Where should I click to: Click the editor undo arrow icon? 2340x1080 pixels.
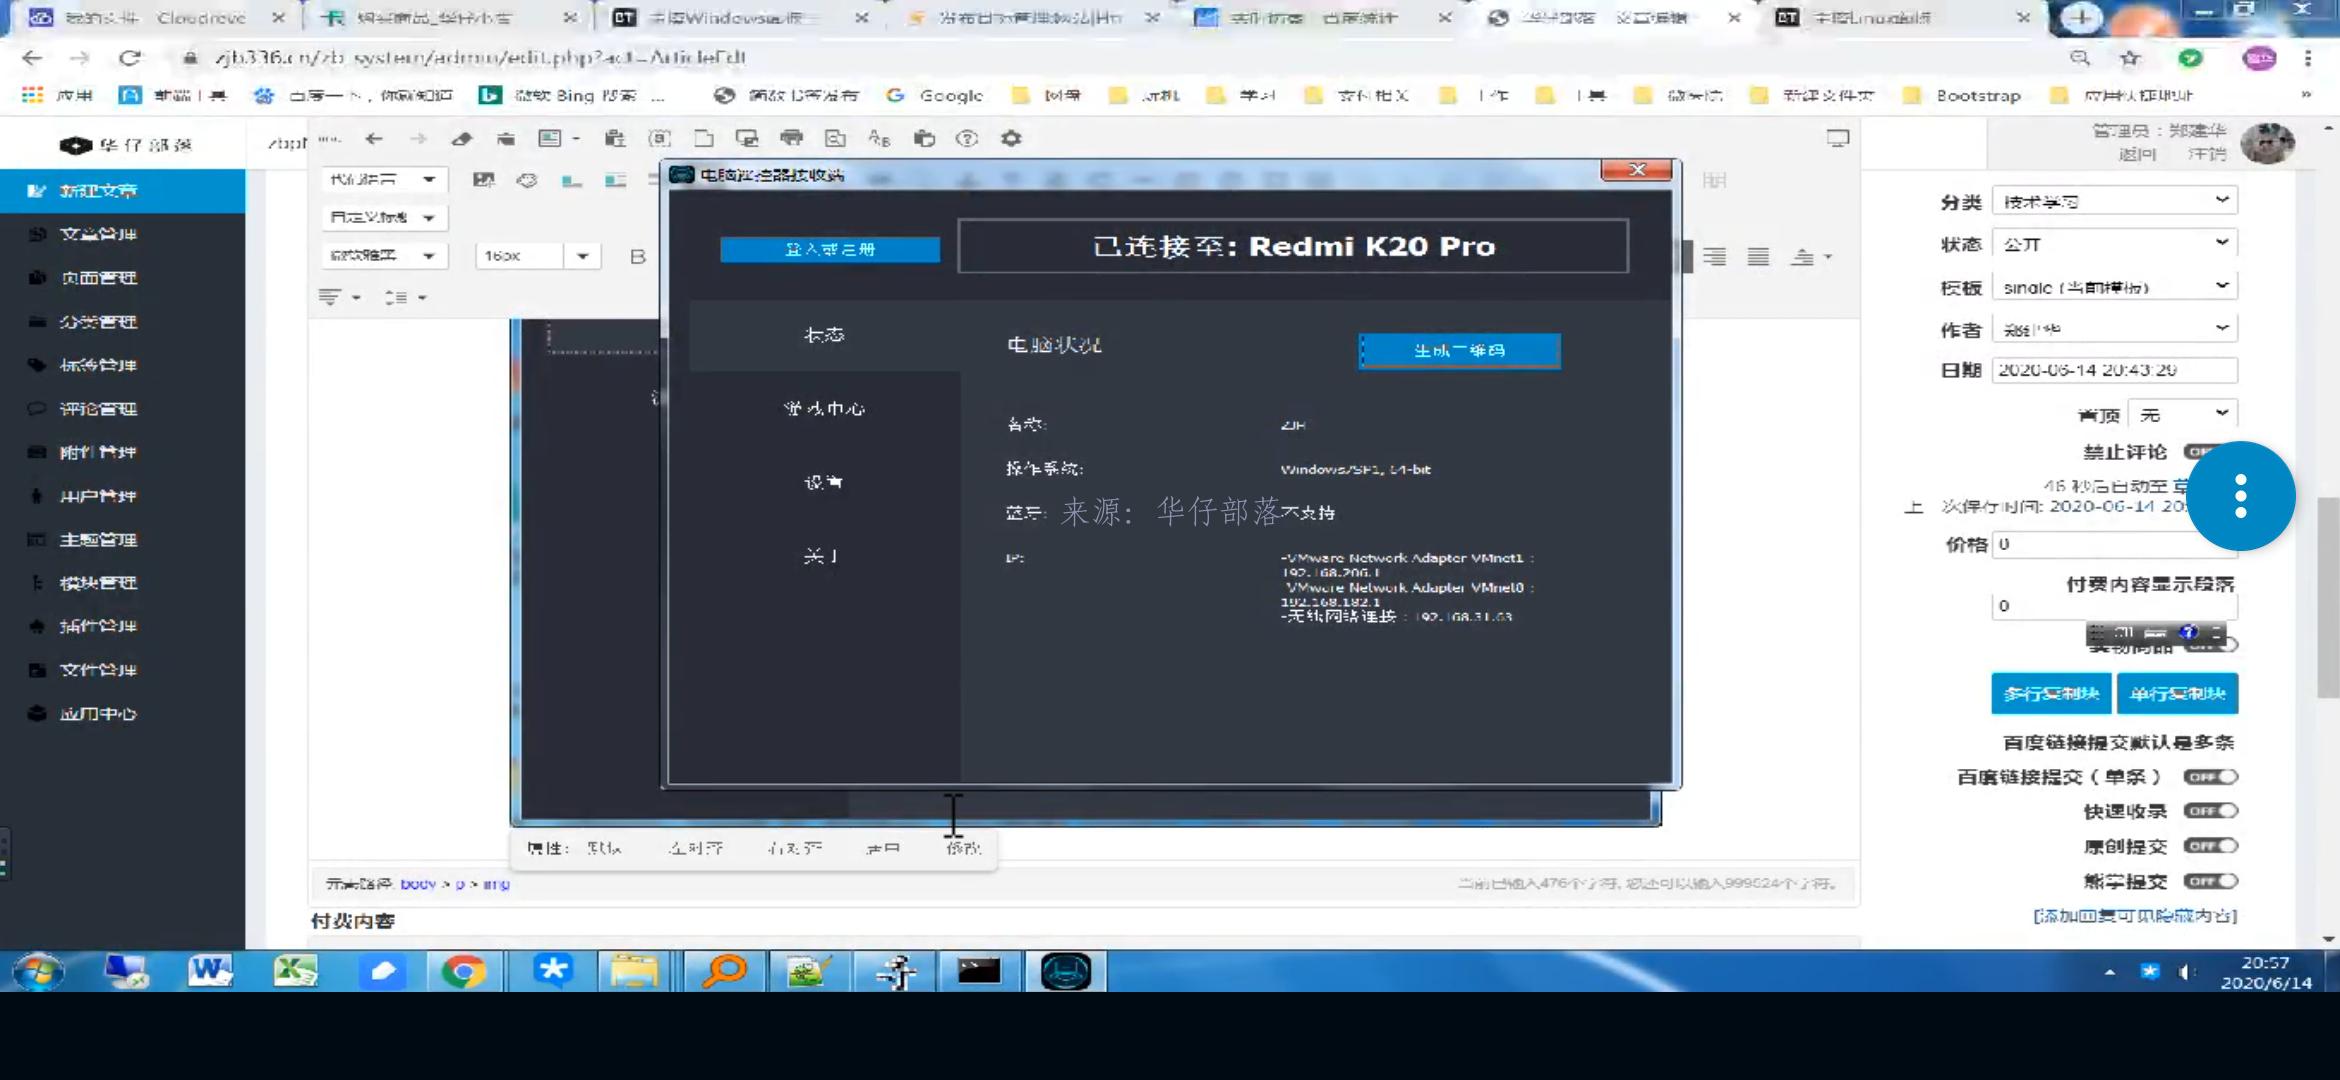[x=374, y=139]
